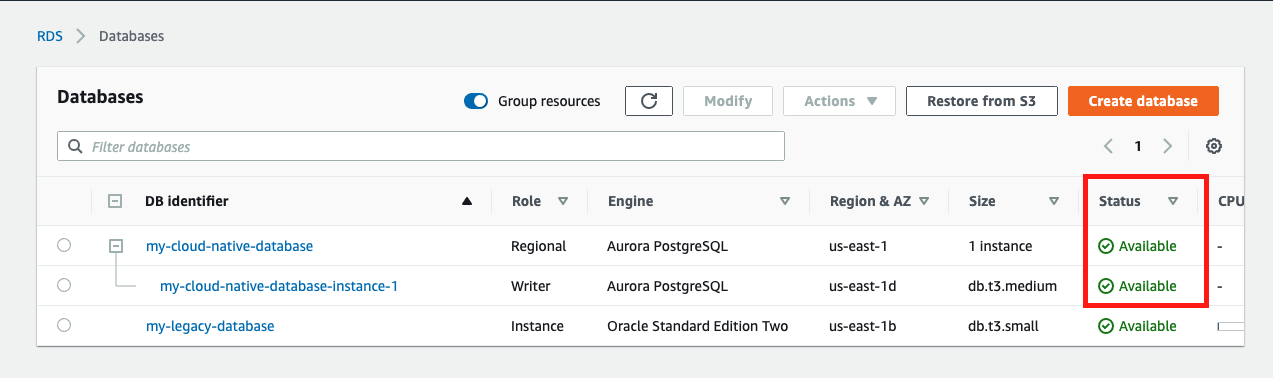Image resolution: width=1273 pixels, height=378 pixels.
Task: Click the Create database button
Action: point(1143,101)
